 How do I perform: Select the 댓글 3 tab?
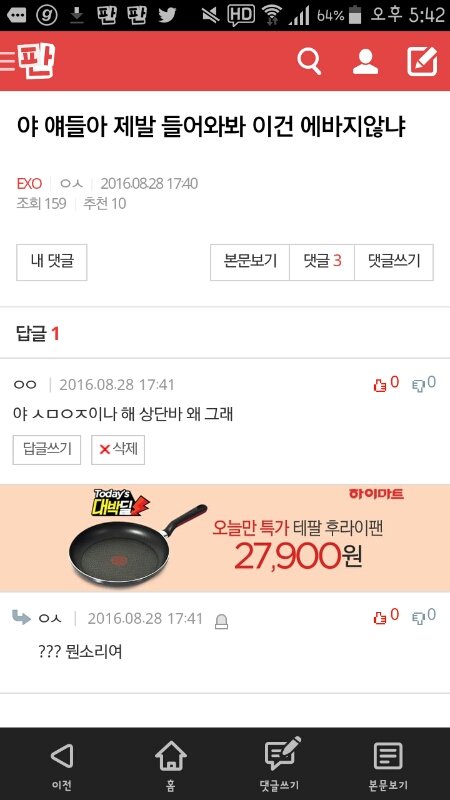(x=322, y=262)
